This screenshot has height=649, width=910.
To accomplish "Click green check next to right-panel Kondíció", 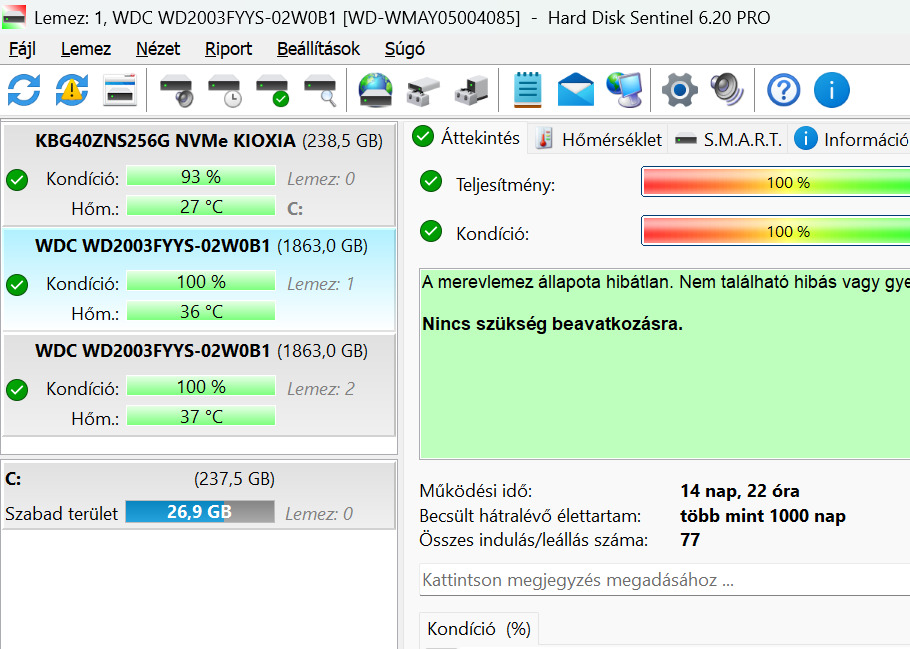I will pos(431,231).
